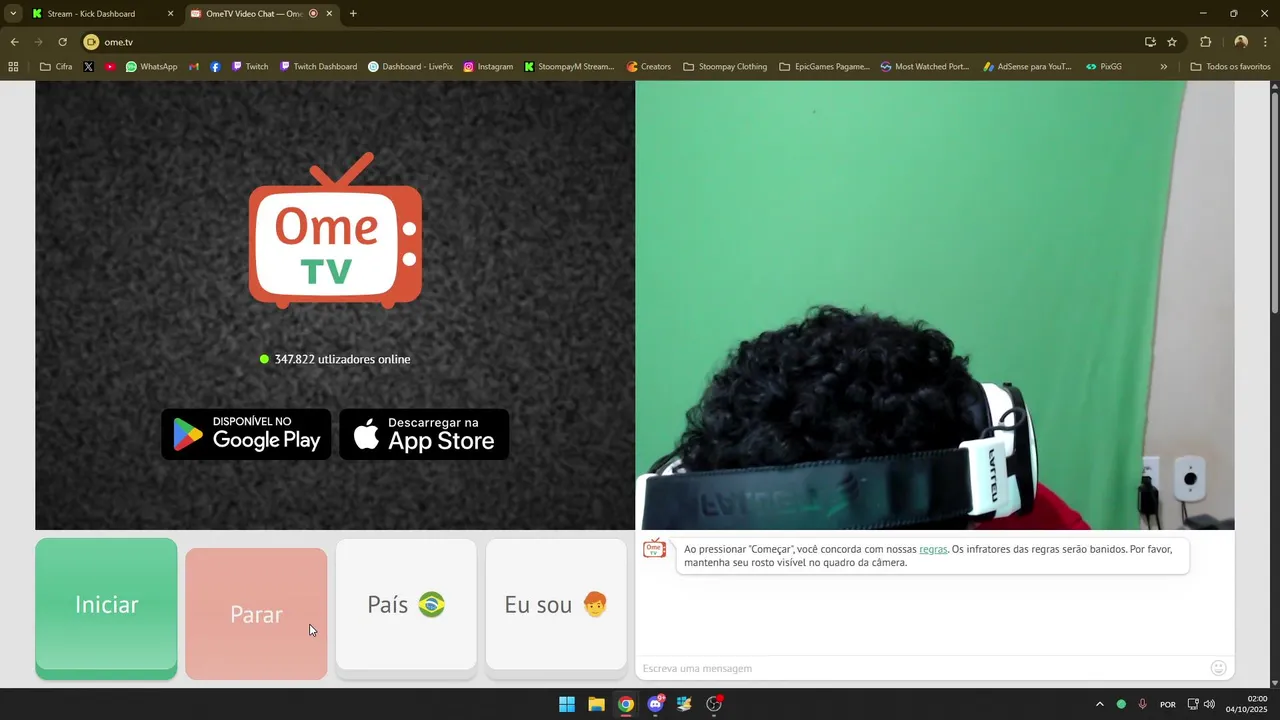This screenshot has height=720, width=1280.
Task: Open the X (Twitter) bookmark
Action: pyautogui.click(x=89, y=67)
